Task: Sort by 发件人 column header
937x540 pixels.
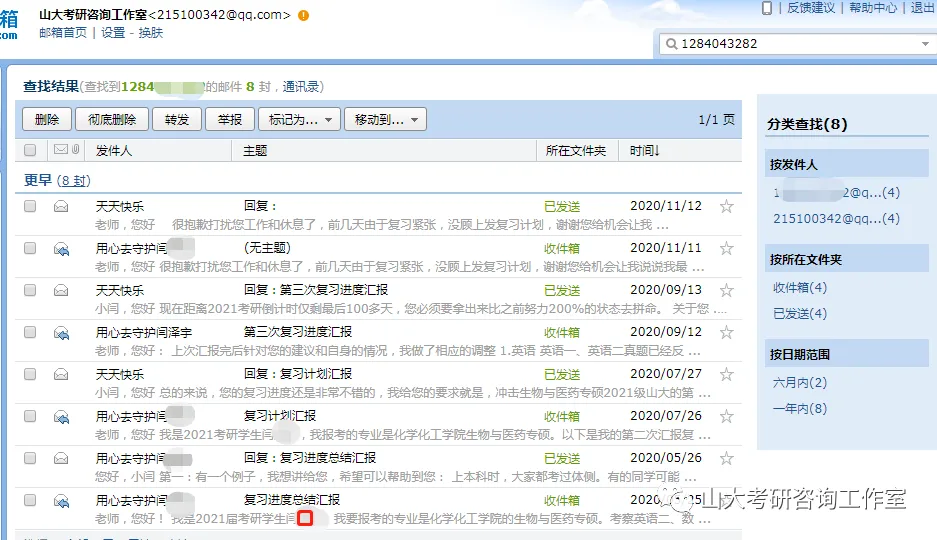Action: tap(114, 151)
